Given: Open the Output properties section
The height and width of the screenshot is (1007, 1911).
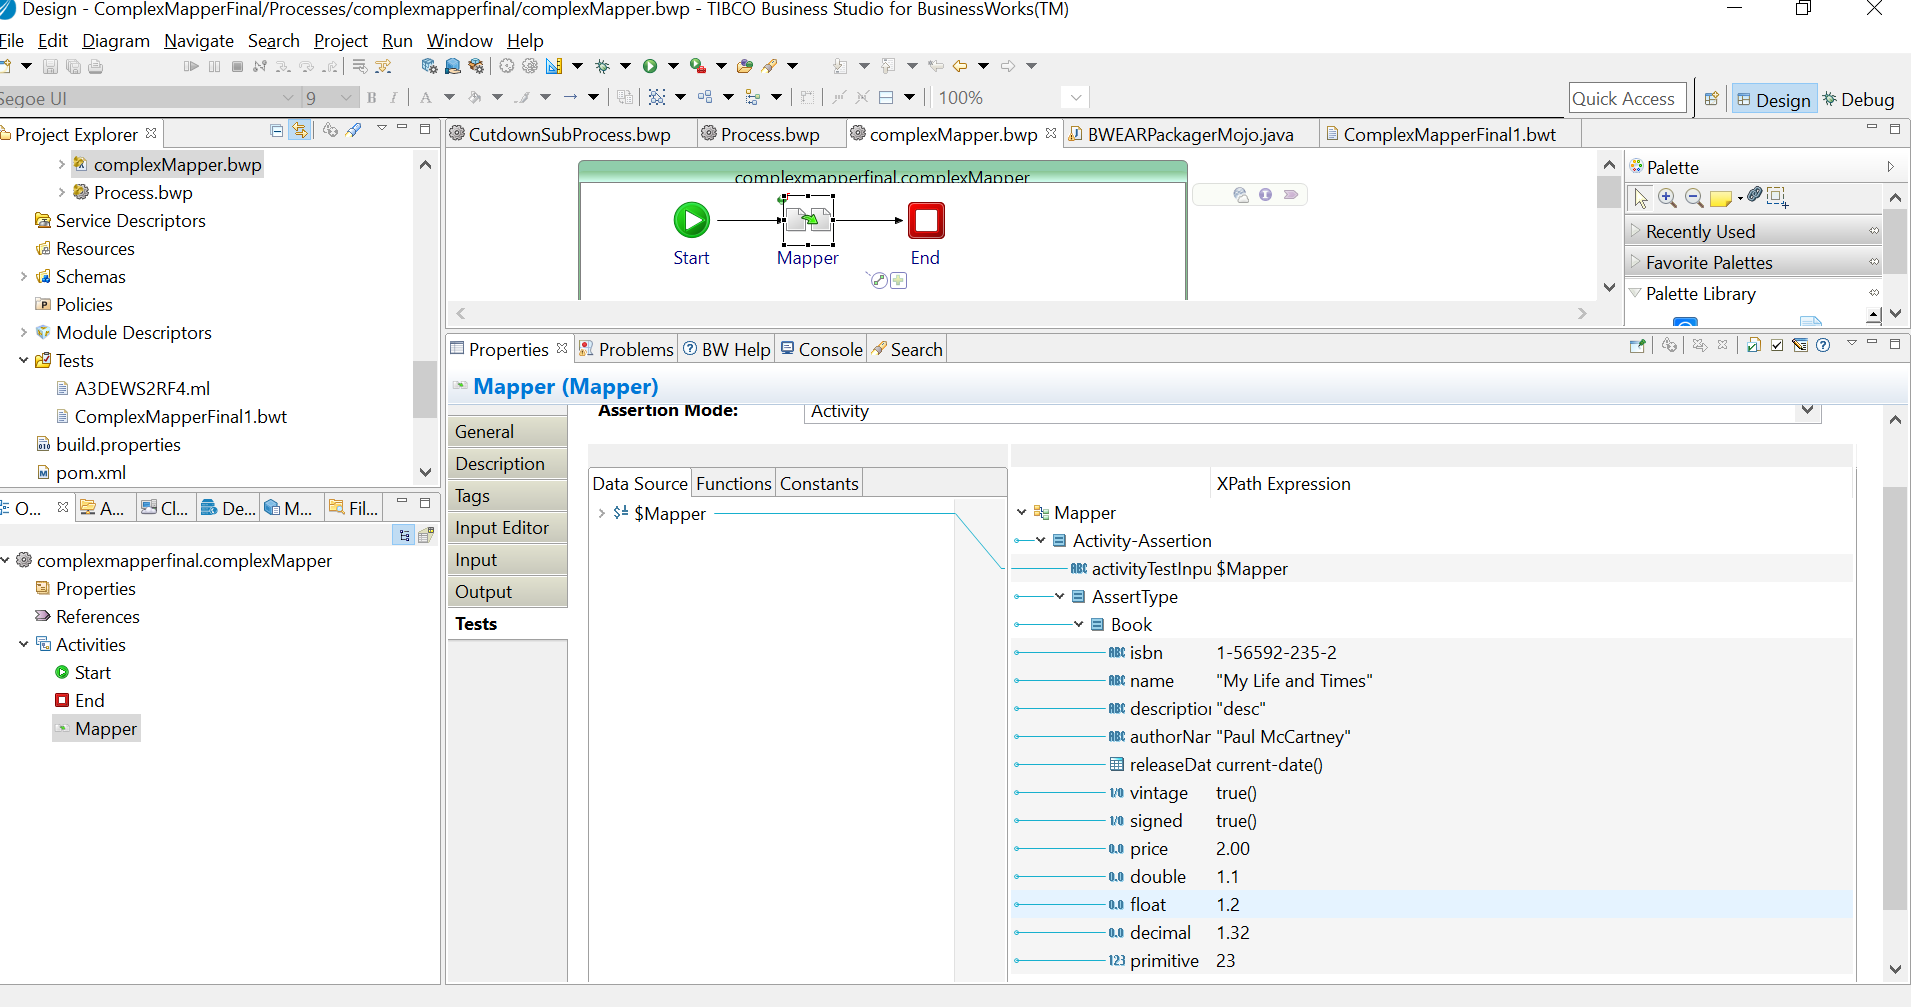Looking at the screenshot, I should 507,592.
